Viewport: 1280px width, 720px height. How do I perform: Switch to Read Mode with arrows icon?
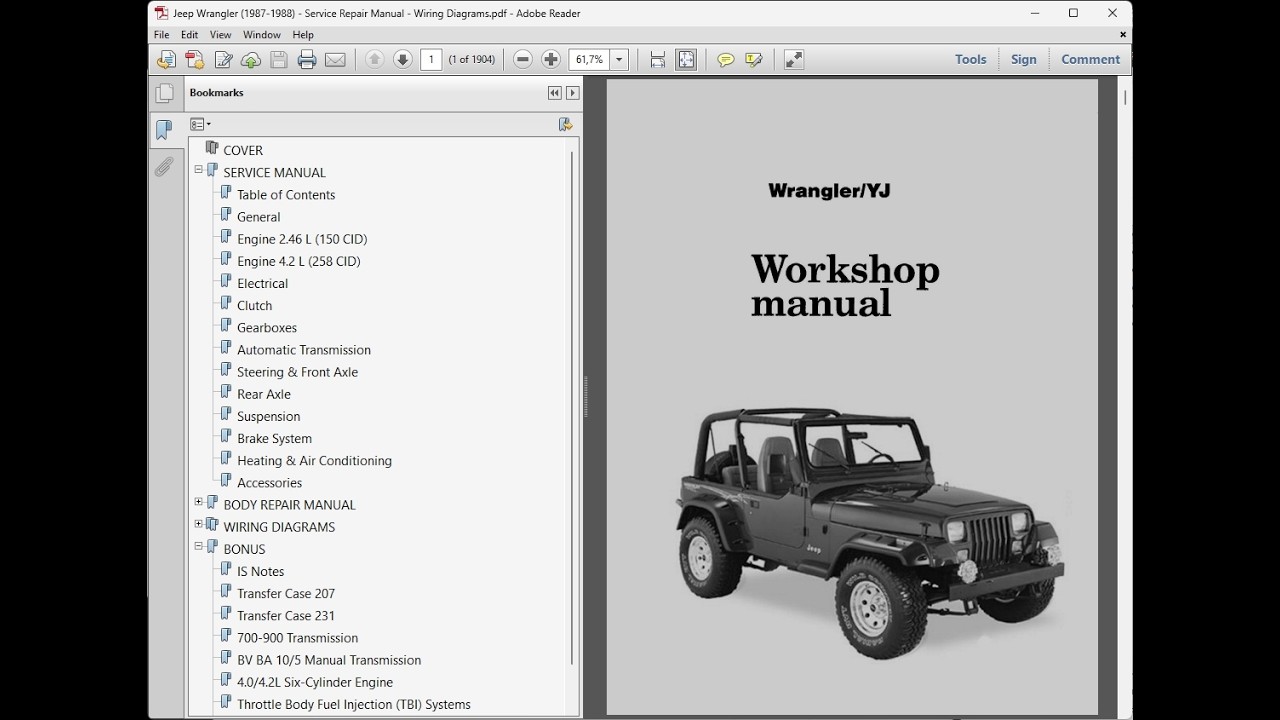pyautogui.click(x=794, y=60)
